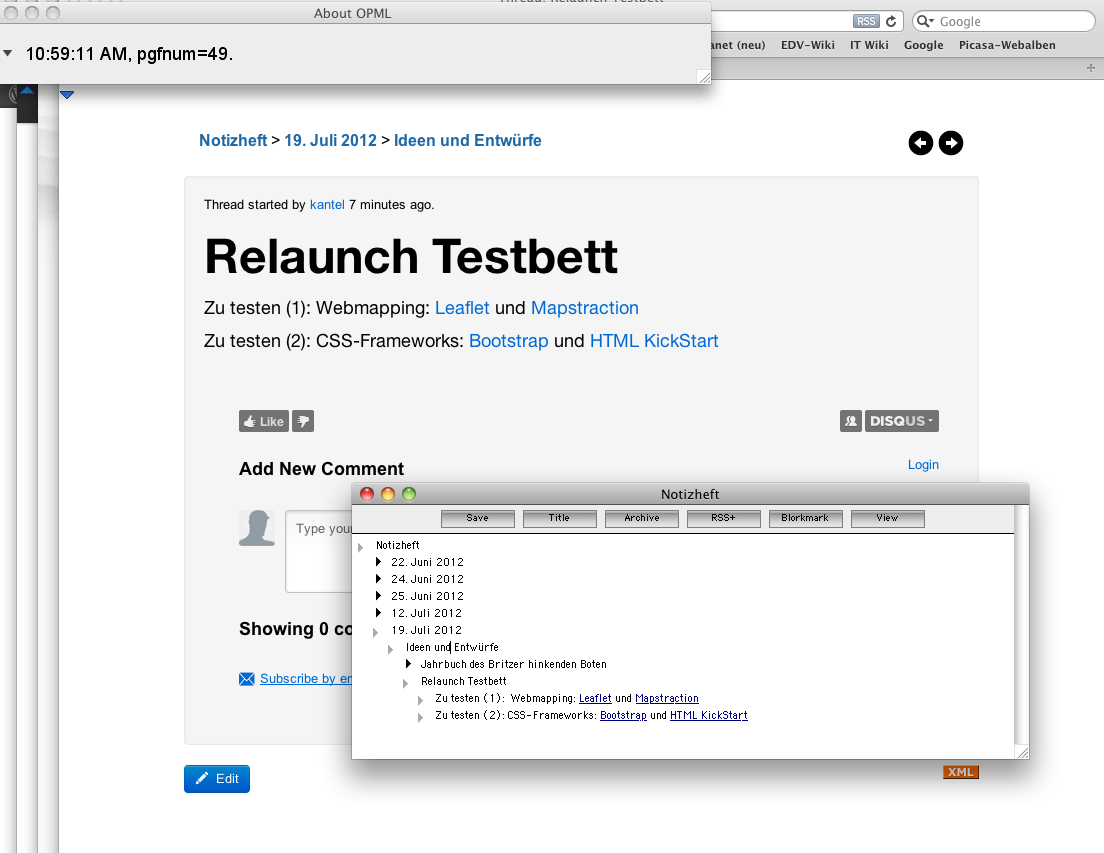Open the Leaflet link on the web page
Viewport: 1104px width, 853px height.
[462, 308]
